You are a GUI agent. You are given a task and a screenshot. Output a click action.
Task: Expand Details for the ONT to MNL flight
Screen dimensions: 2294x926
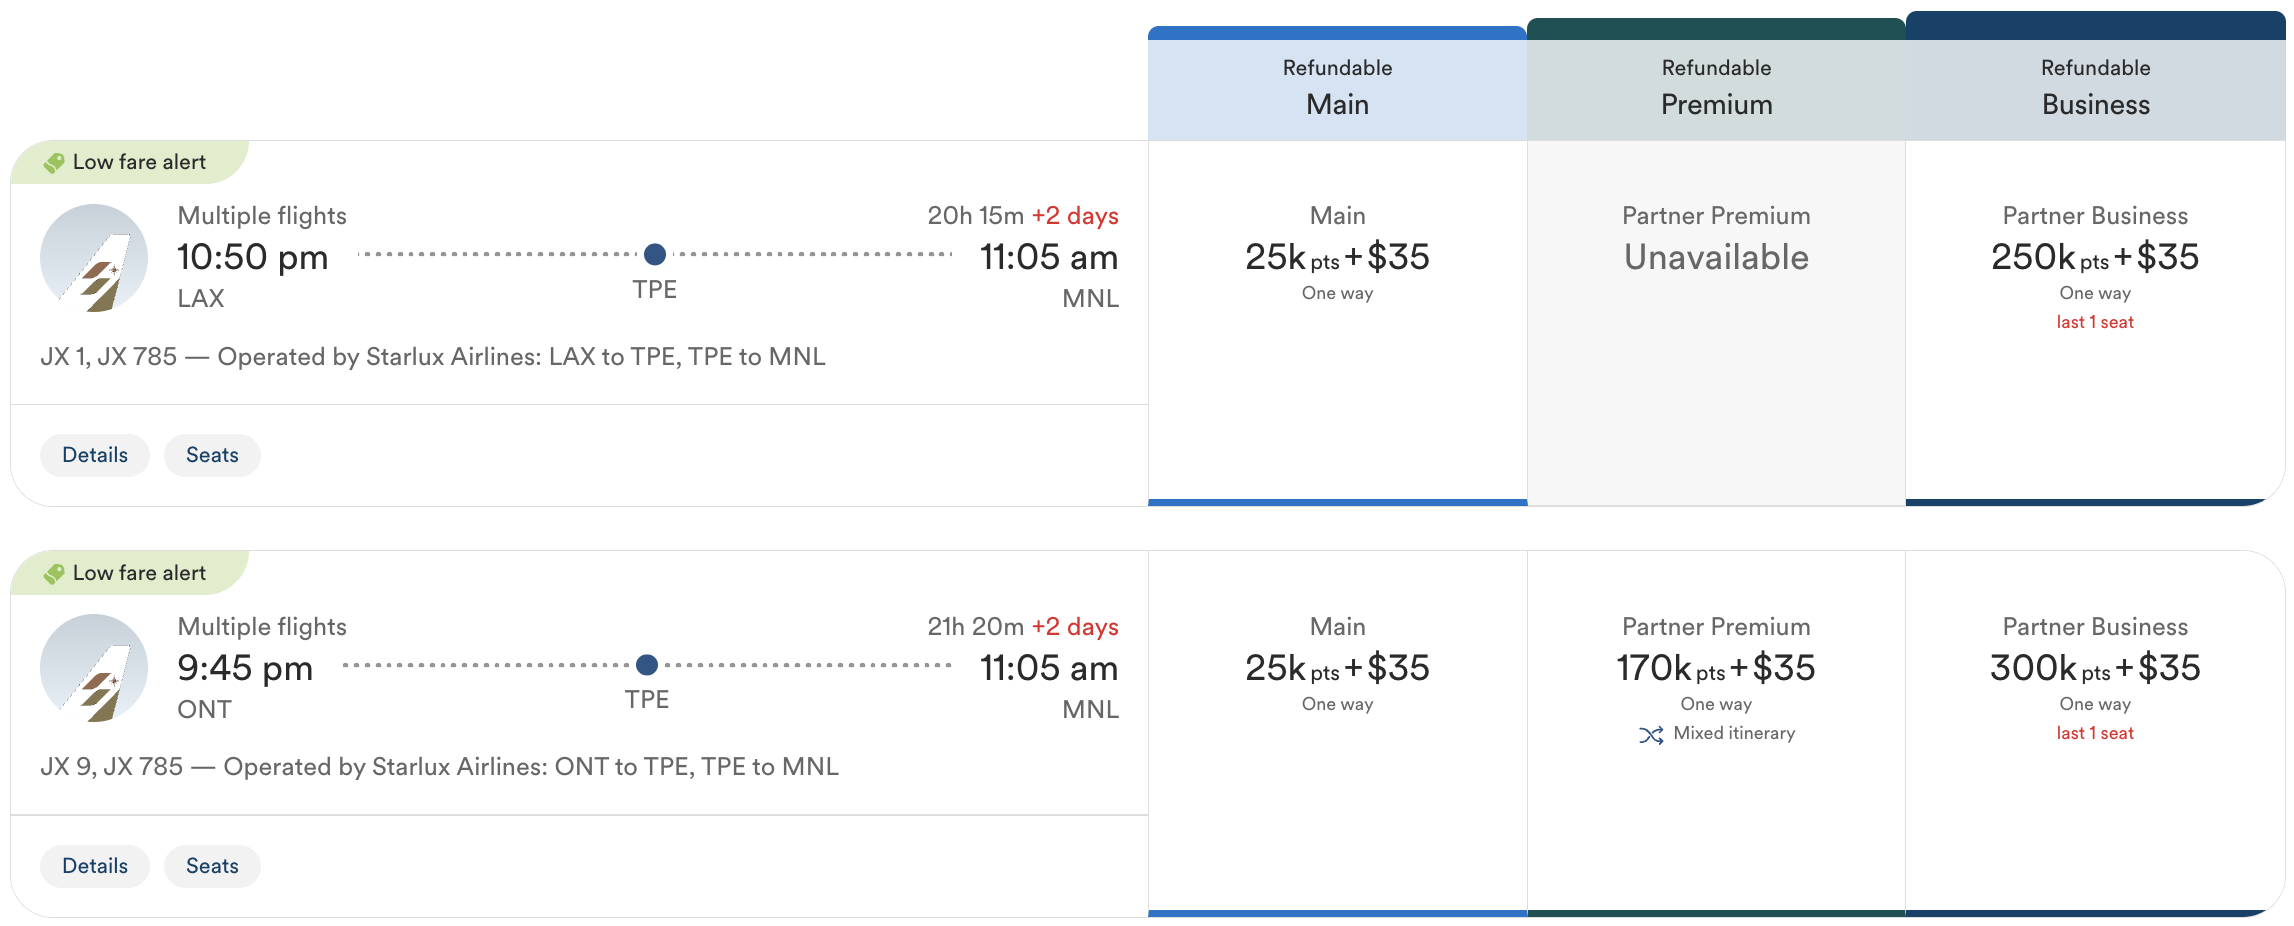(x=94, y=866)
